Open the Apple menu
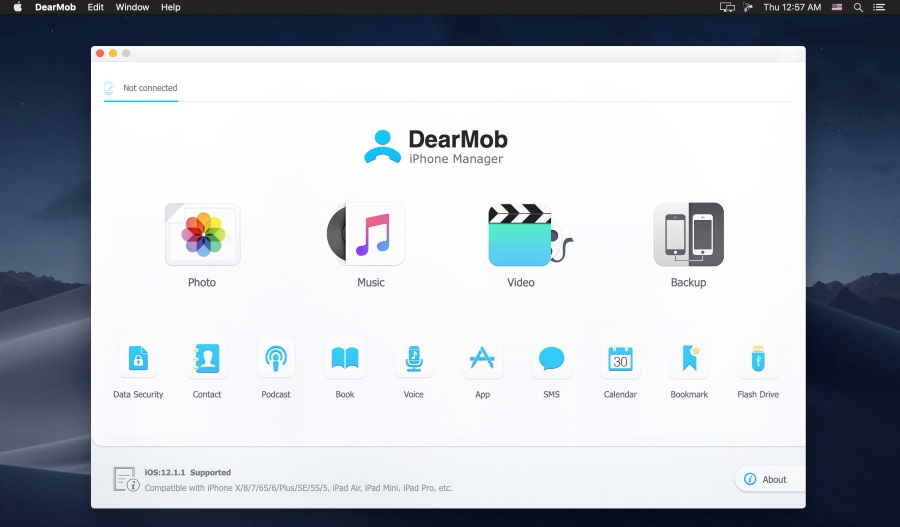This screenshot has width=900, height=527. [x=18, y=7]
